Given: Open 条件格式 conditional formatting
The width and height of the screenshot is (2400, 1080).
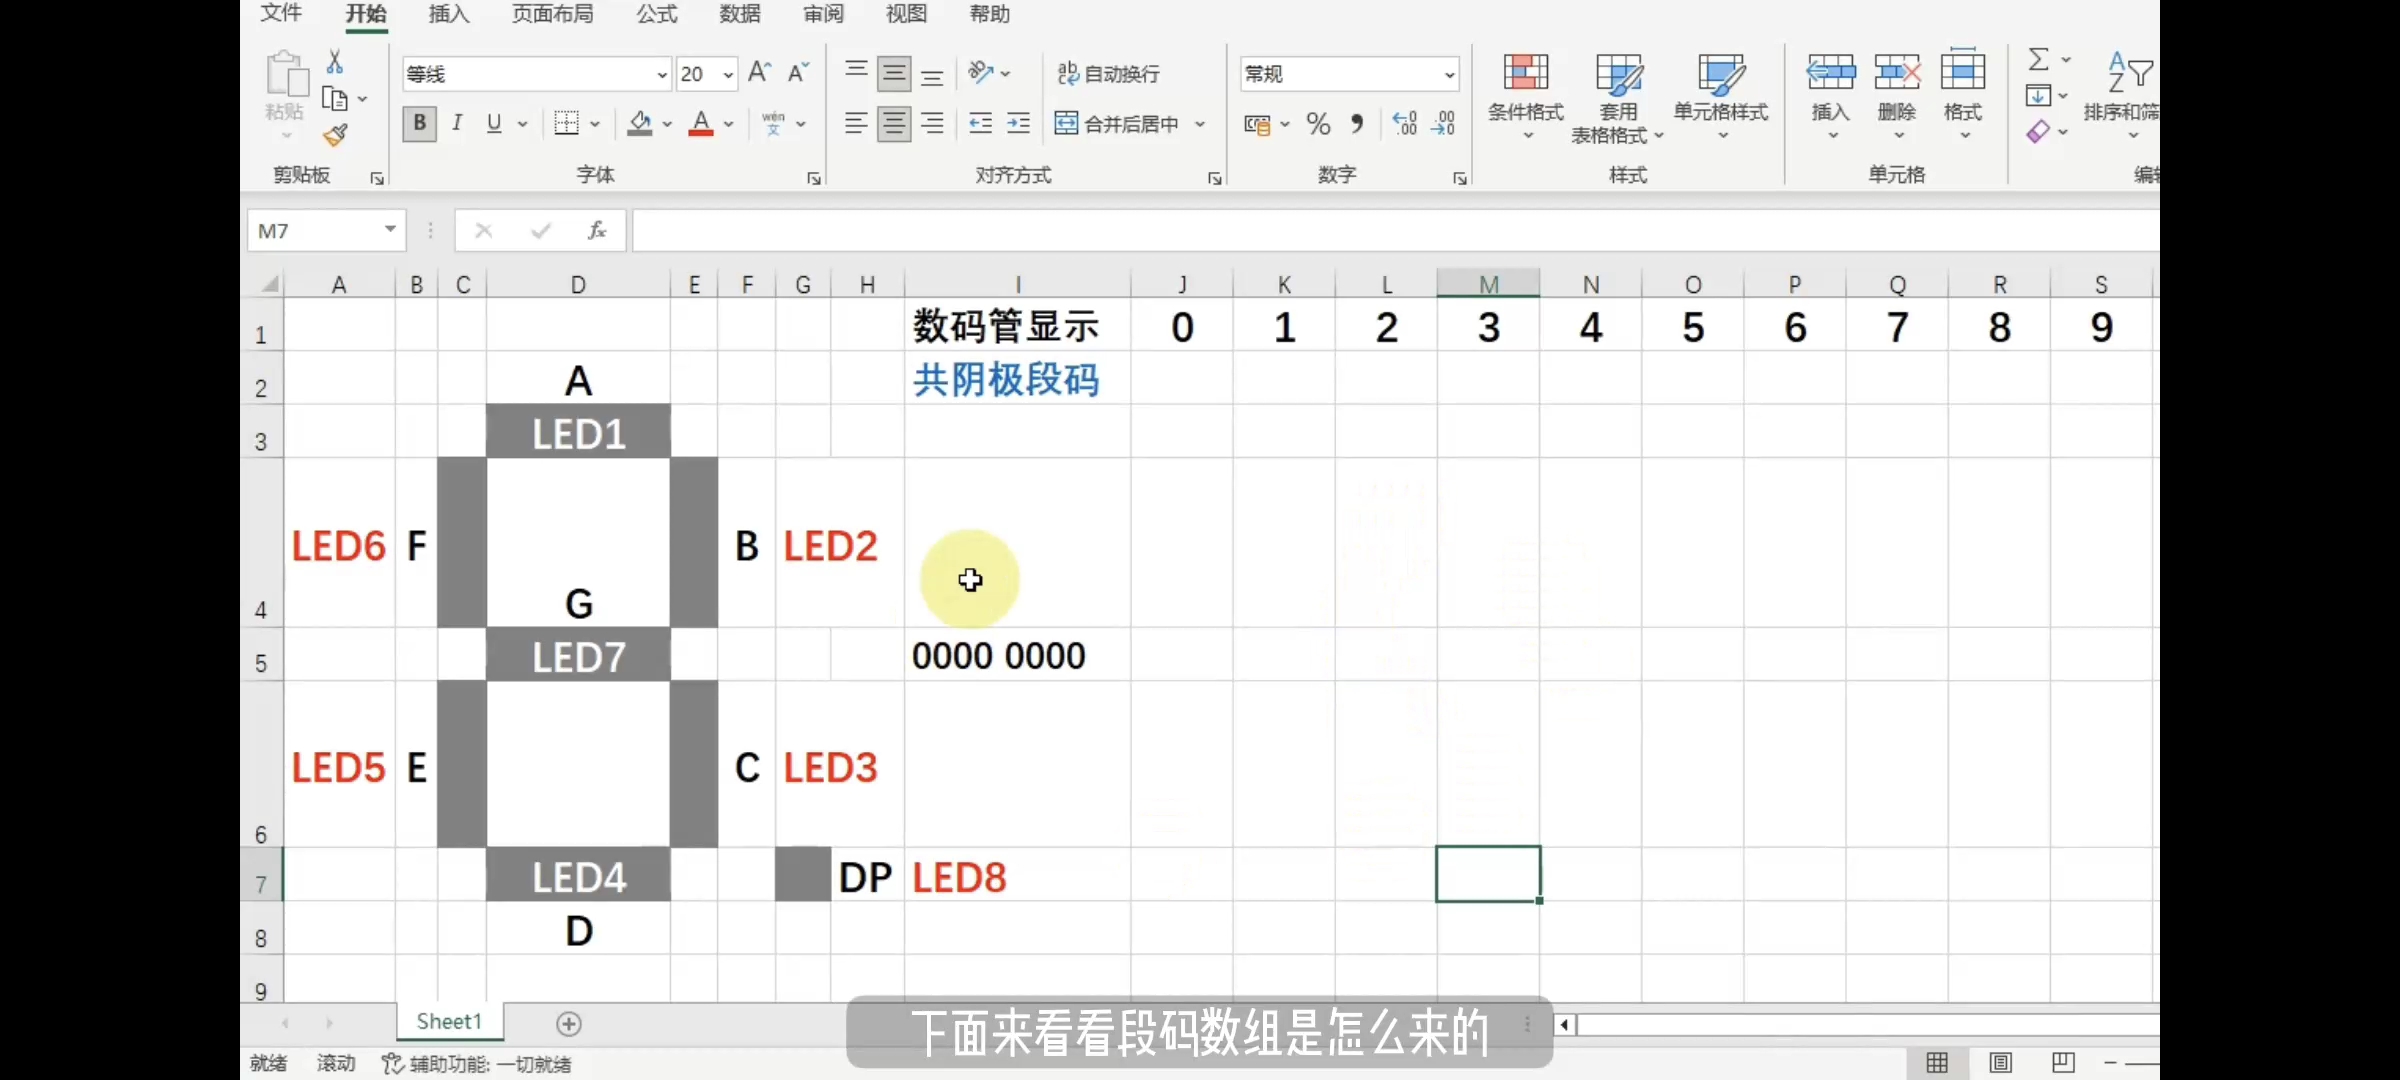Looking at the screenshot, I should (x=1526, y=95).
